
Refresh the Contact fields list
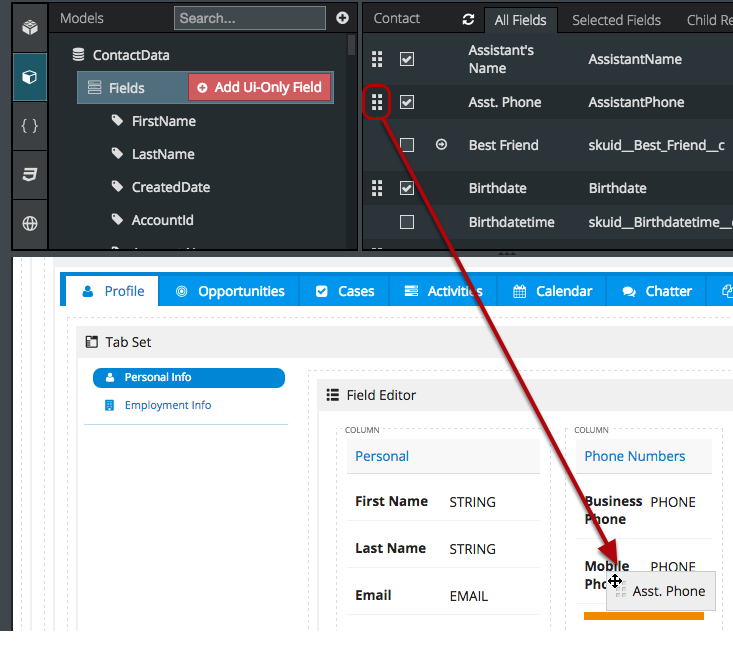click(468, 19)
